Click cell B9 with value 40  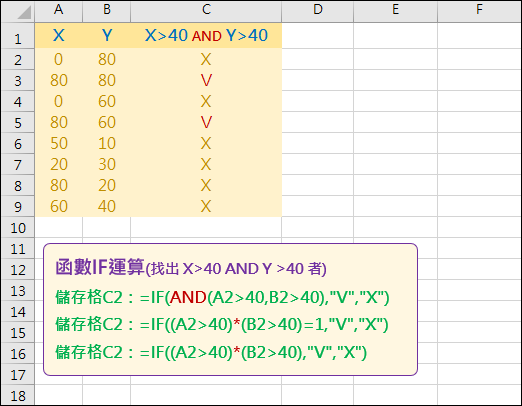coord(107,206)
